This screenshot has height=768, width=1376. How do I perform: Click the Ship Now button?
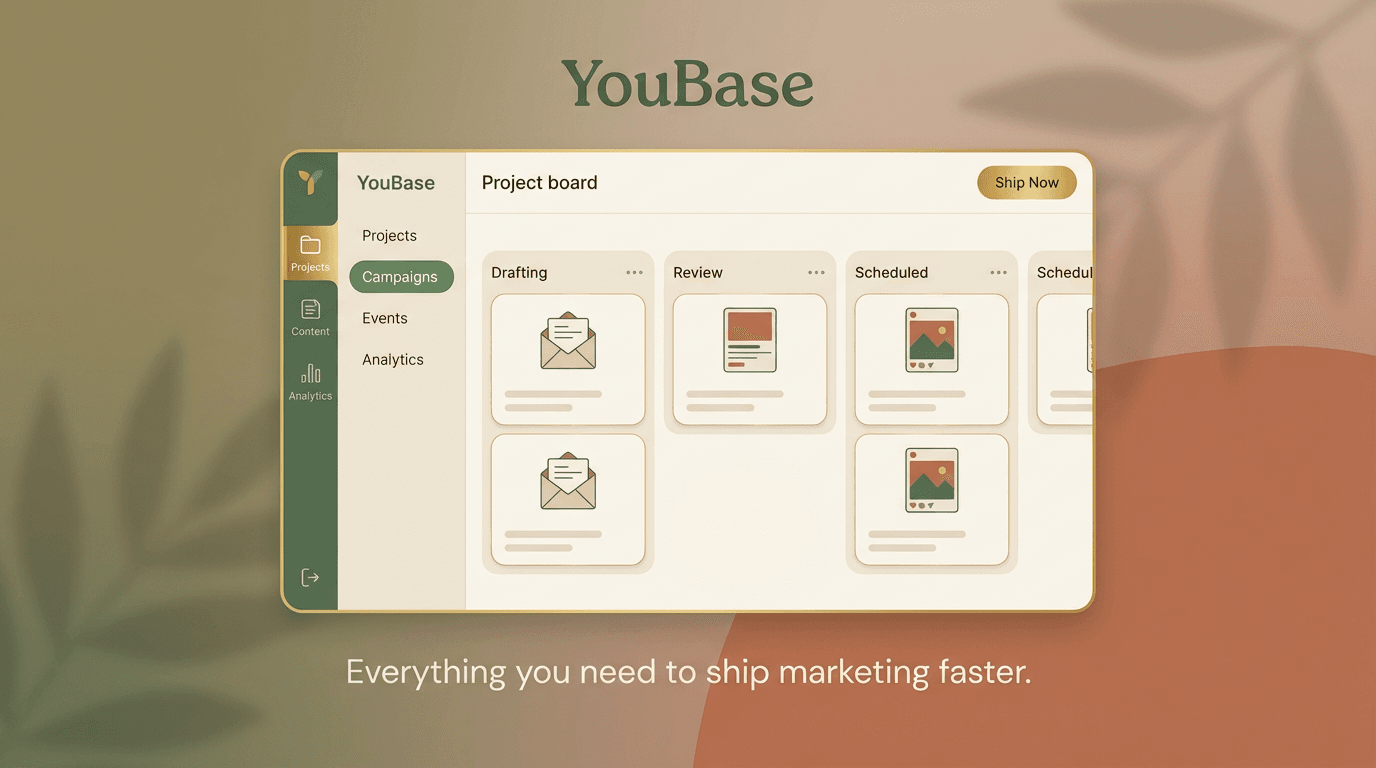pyautogui.click(x=1027, y=182)
